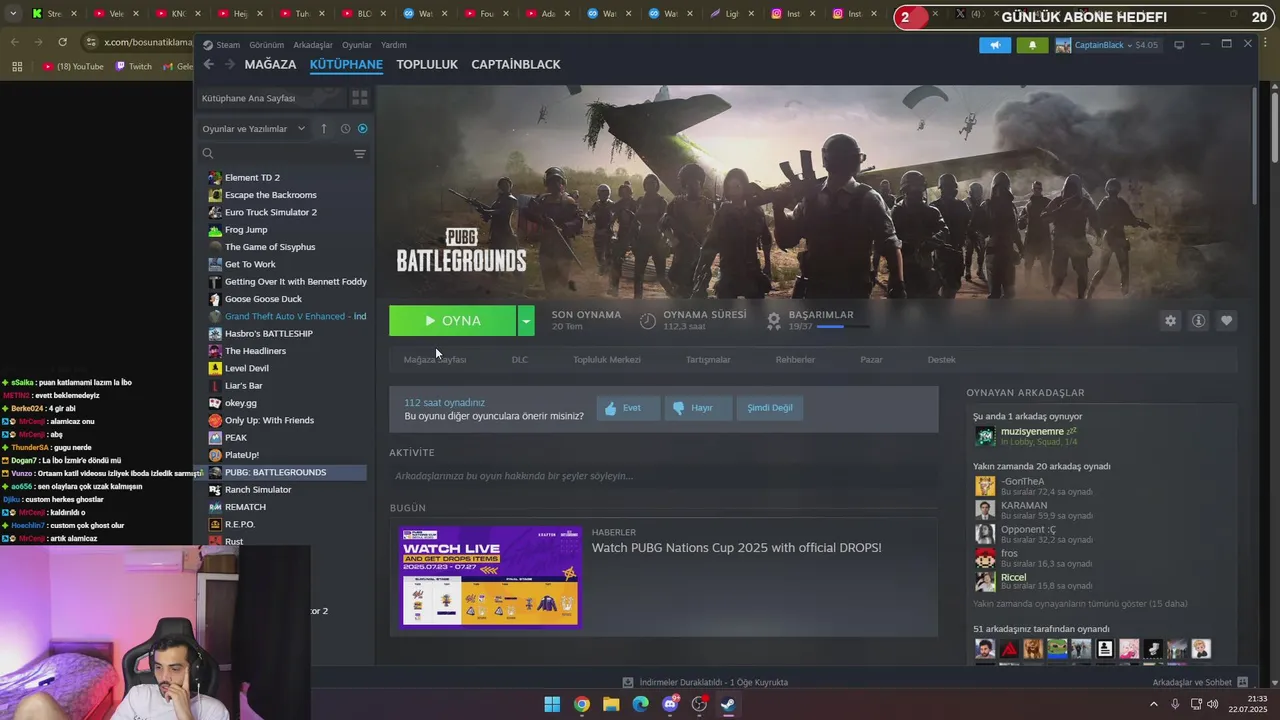This screenshot has height=720, width=1280.
Task: Open CaptainBlack account dropdown
Action: 1107,45
